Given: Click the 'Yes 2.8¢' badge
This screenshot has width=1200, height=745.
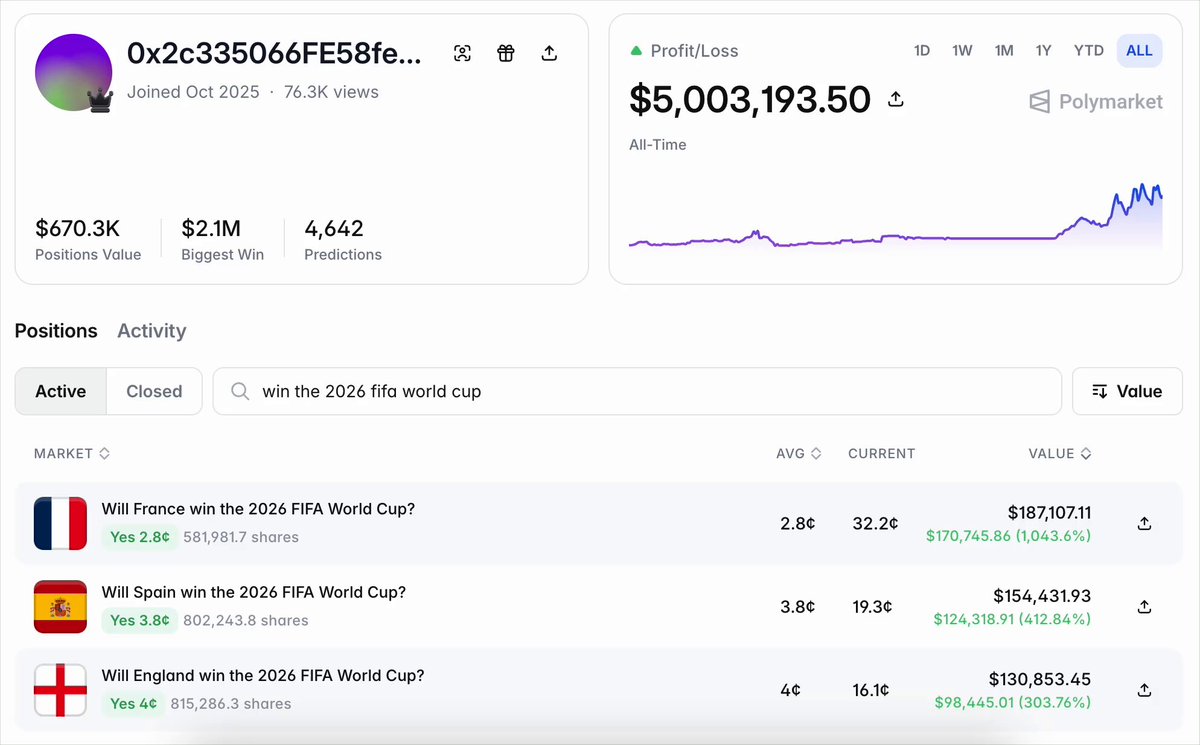Looking at the screenshot, I should (x=140, y=537).
